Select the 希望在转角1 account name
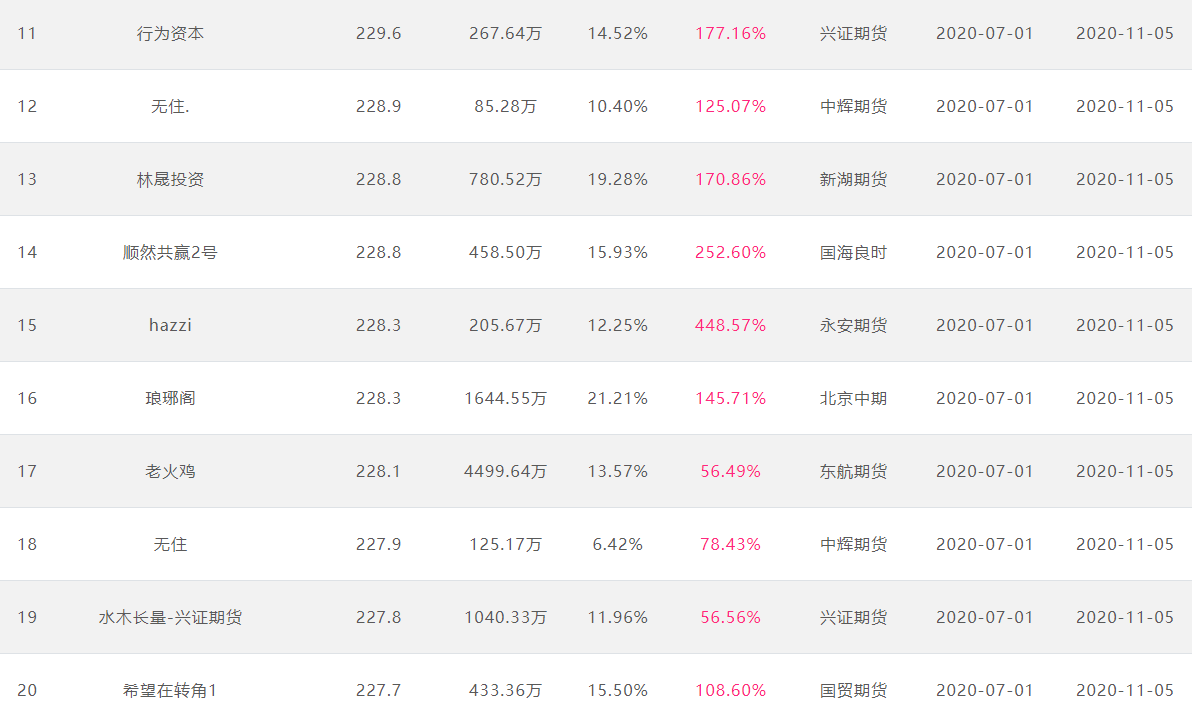This screenshot has height=722, width=1192. click(170, 690)
